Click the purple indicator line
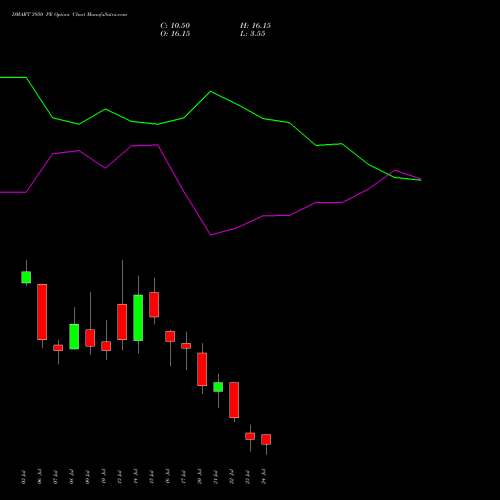This screenshot has width=500, height=500. 210,235
